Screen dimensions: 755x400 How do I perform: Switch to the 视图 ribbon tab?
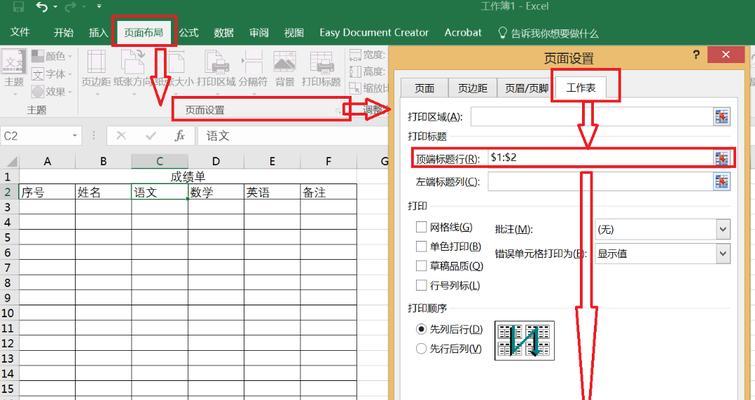coord(294,33)
